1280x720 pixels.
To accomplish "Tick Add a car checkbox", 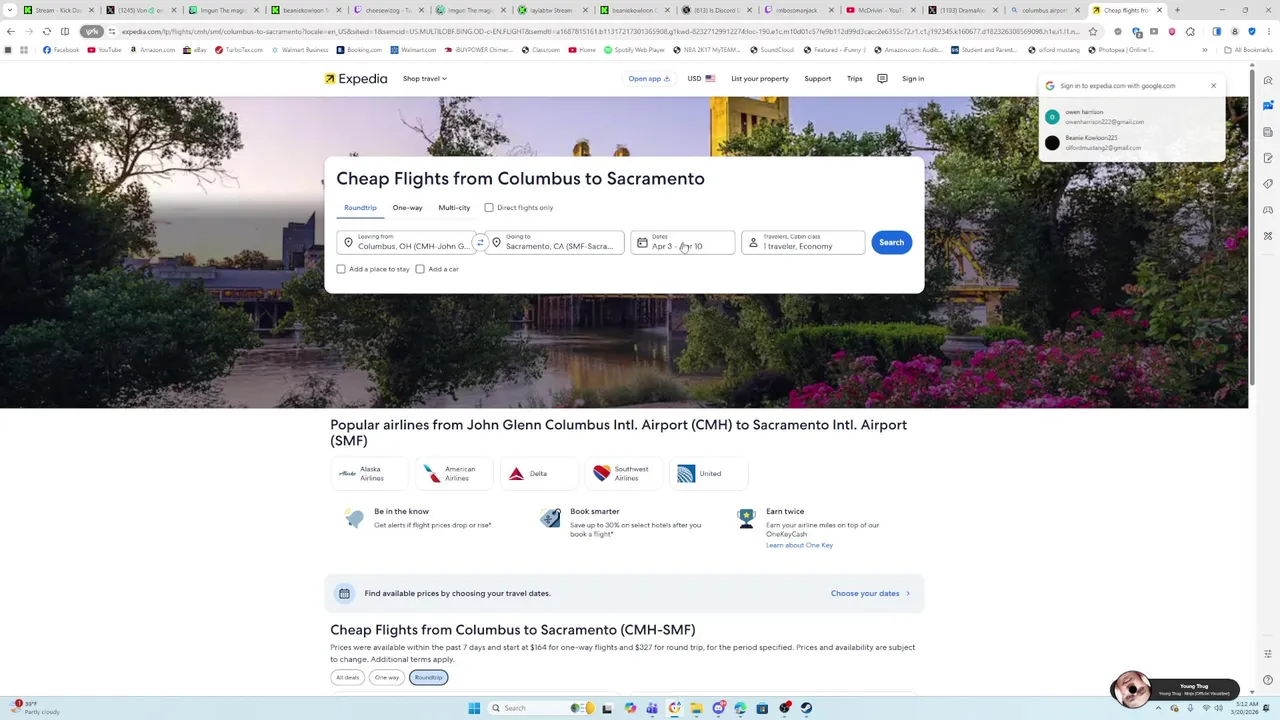I will coord(420,269).
